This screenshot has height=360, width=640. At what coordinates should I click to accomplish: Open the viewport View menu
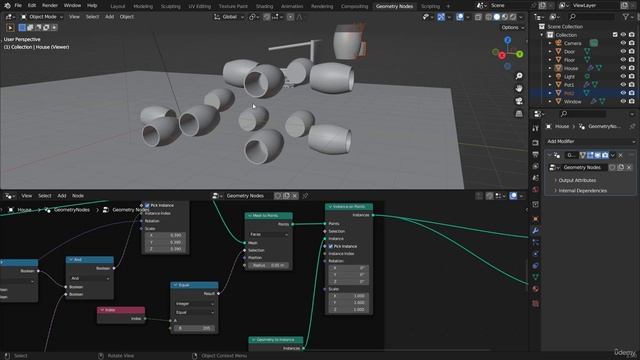pyautogui.click(x=74, y=17)
